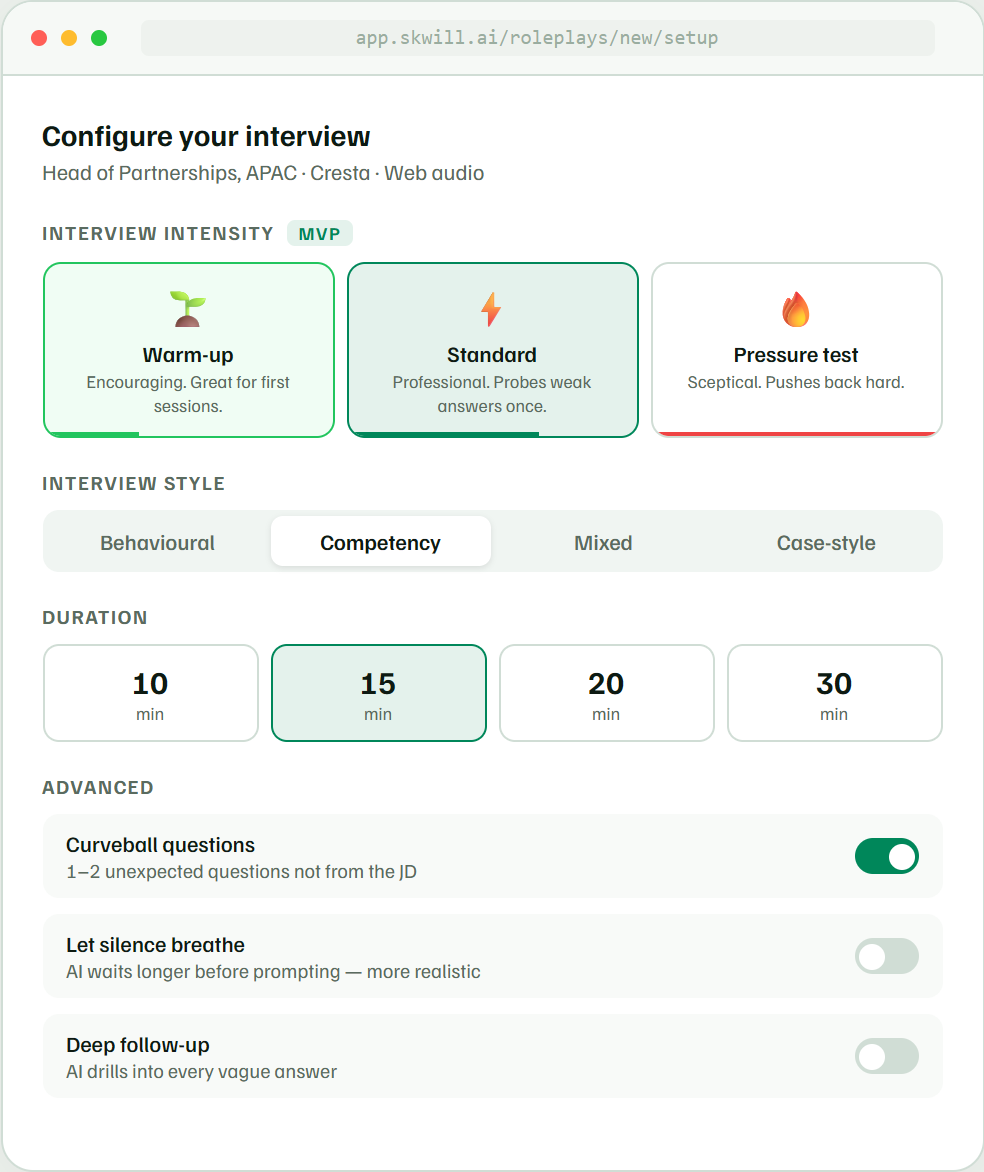984x1172 pixels.
Task: Click the MVP badge next to Interview Intensity
Action: [319, 233]
